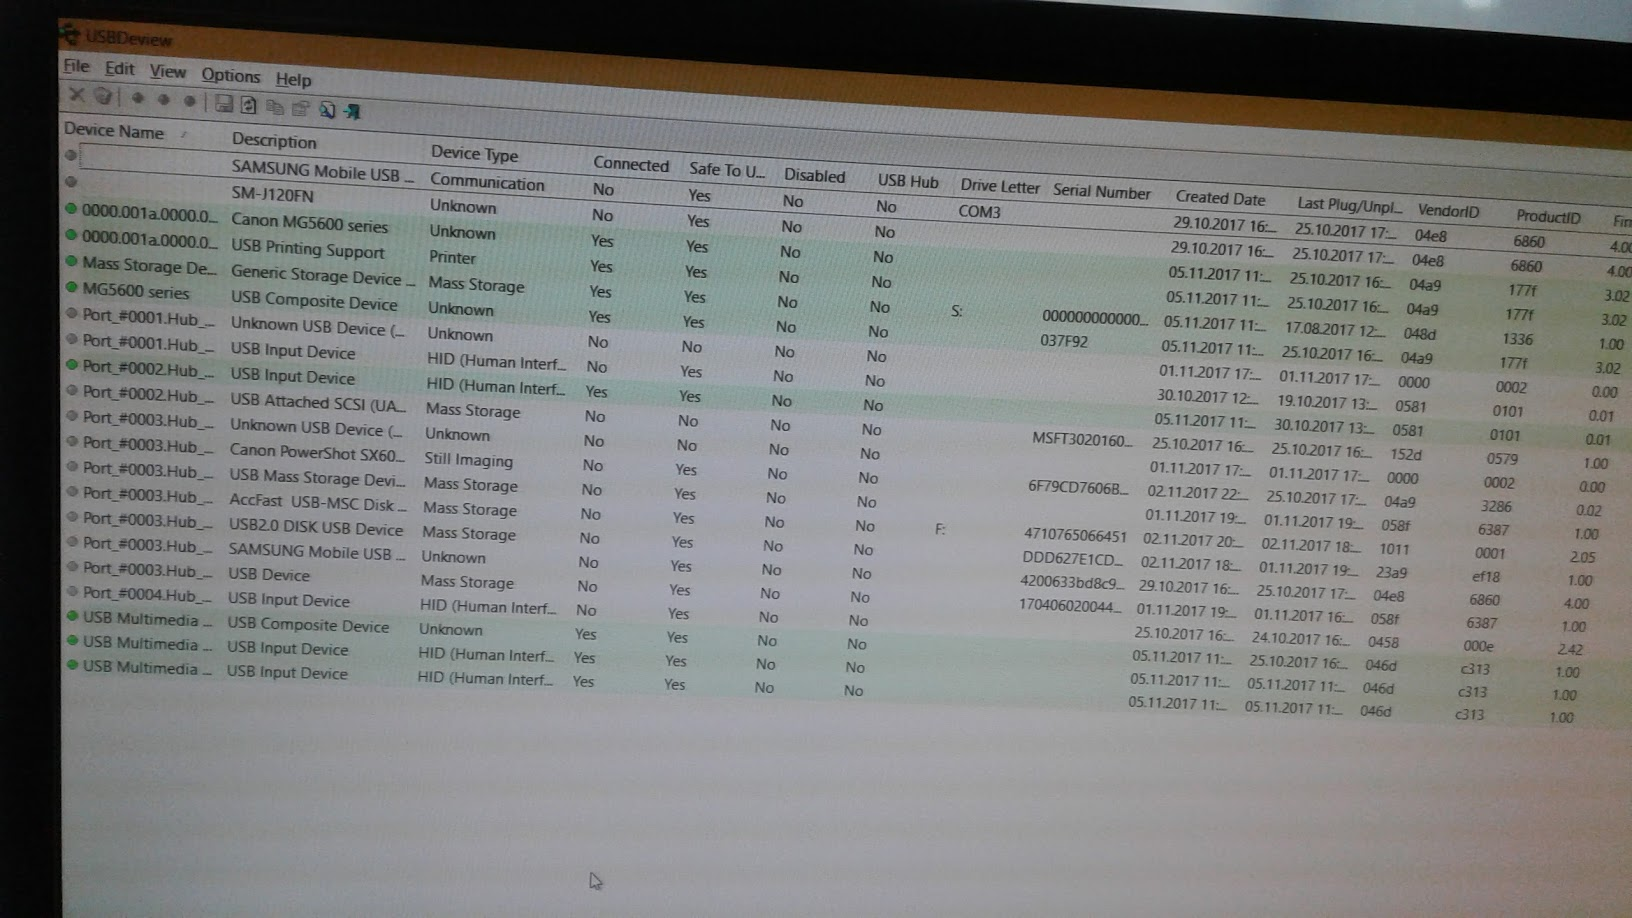Open the Edit menu
Screen dimensions: 1632x918
coord(119,69)
